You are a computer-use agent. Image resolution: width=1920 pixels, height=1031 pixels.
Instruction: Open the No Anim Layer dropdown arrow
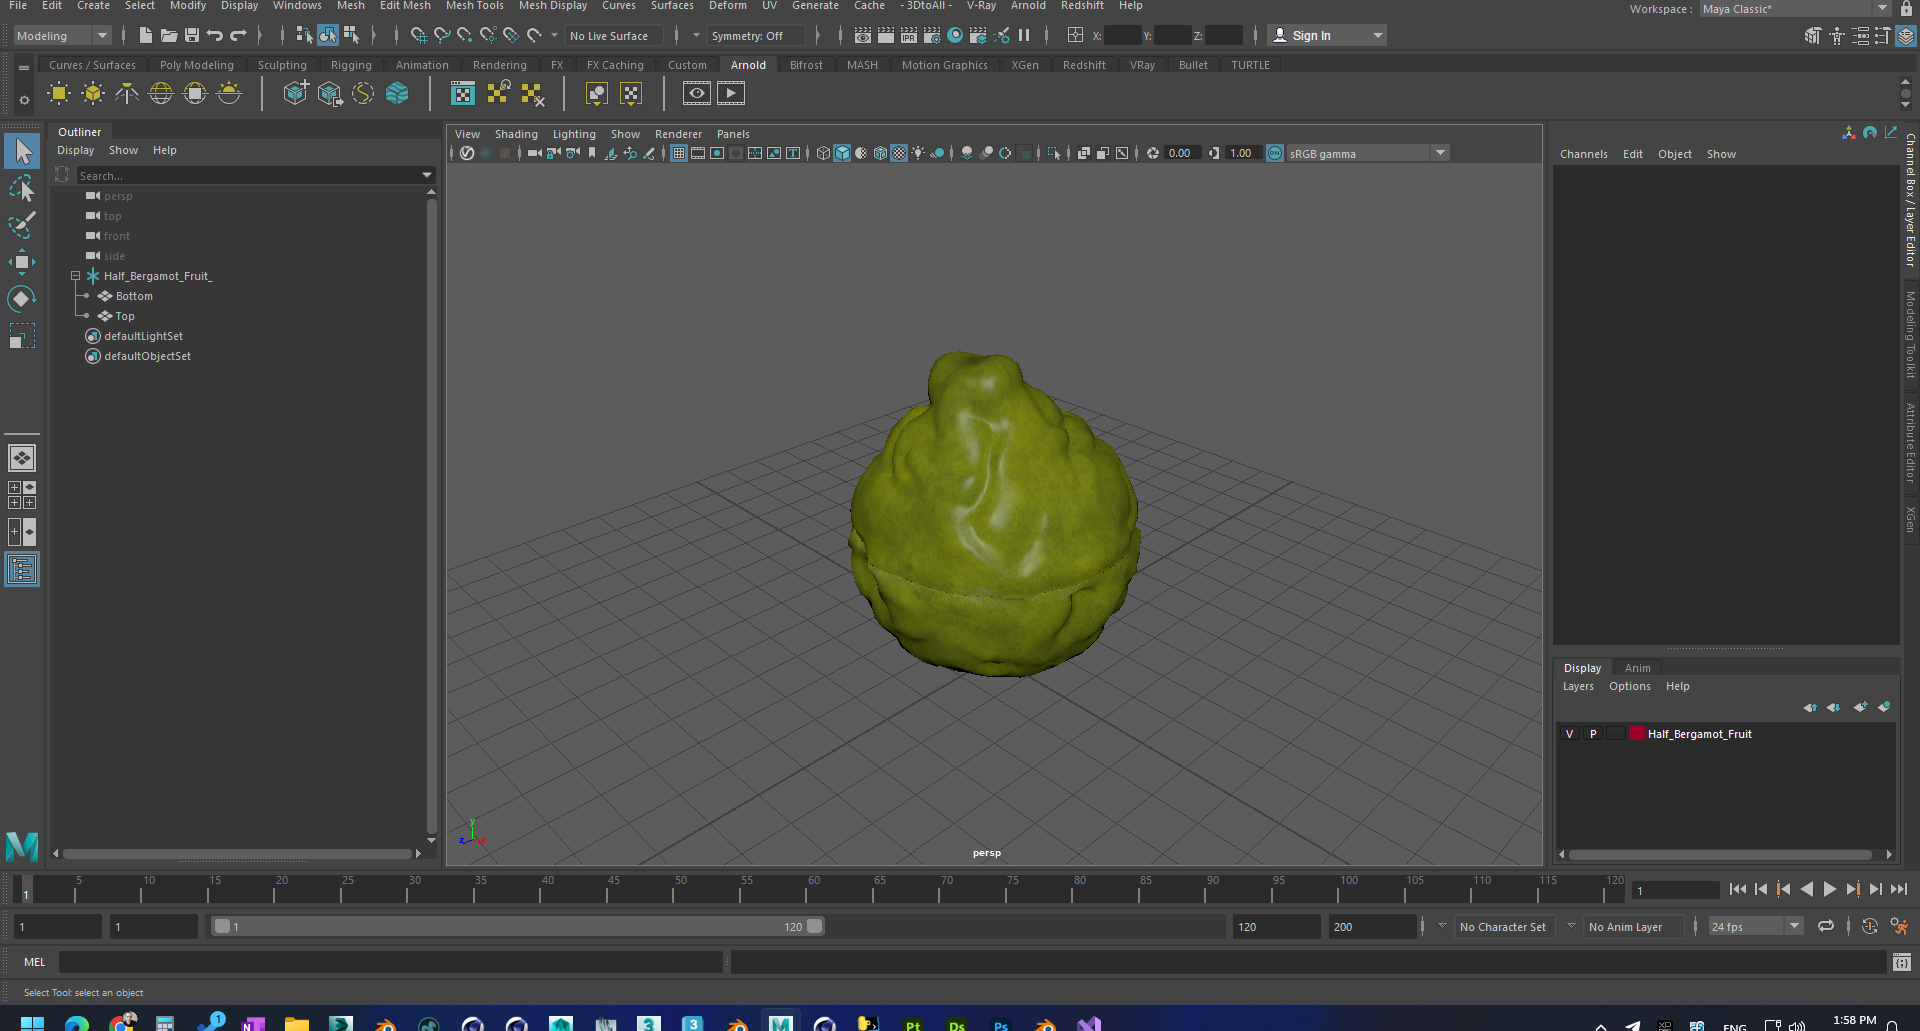pos(1571,927)
